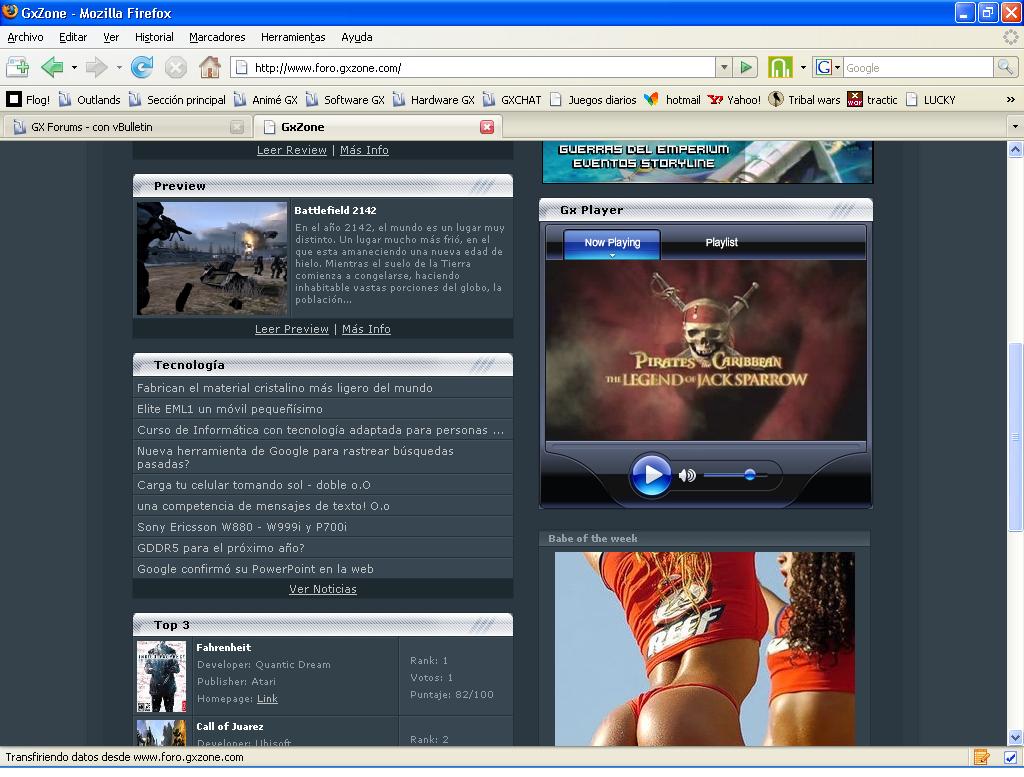Click the green arch toolbar icon
Viewport: 1024px width, 777px height.
pos(780,67)
